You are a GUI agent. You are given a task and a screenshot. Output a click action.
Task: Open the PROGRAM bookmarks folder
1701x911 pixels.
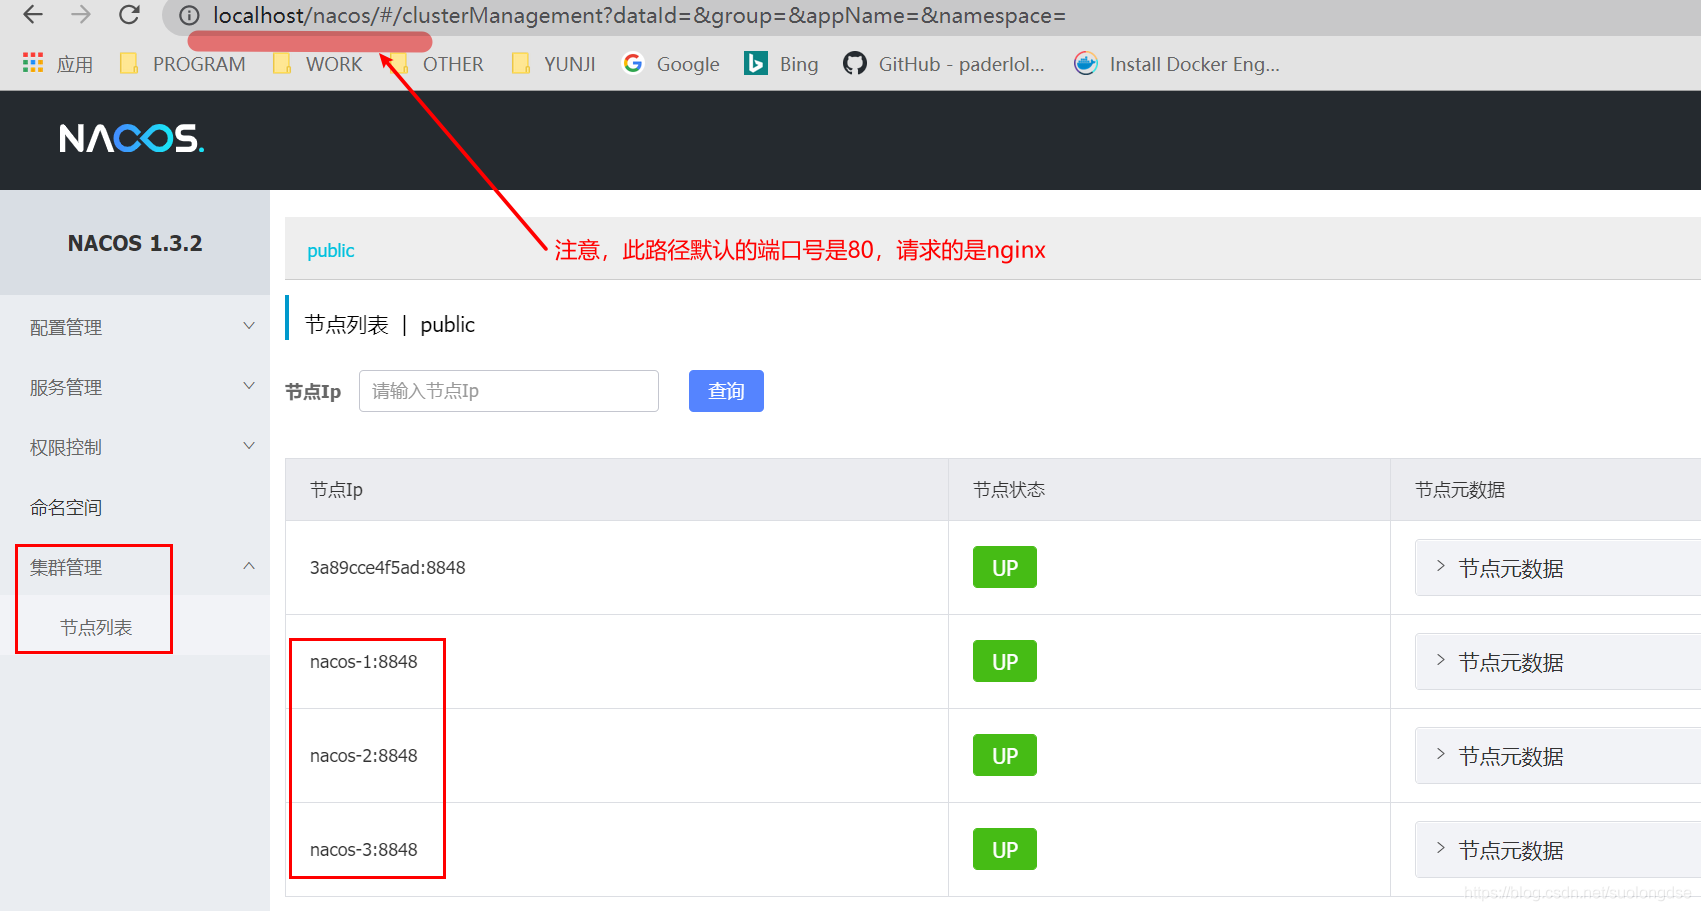[182, 64]
